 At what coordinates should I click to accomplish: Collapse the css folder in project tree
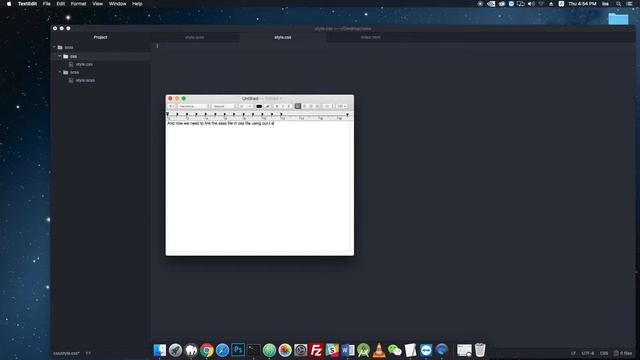click(60, 56)
